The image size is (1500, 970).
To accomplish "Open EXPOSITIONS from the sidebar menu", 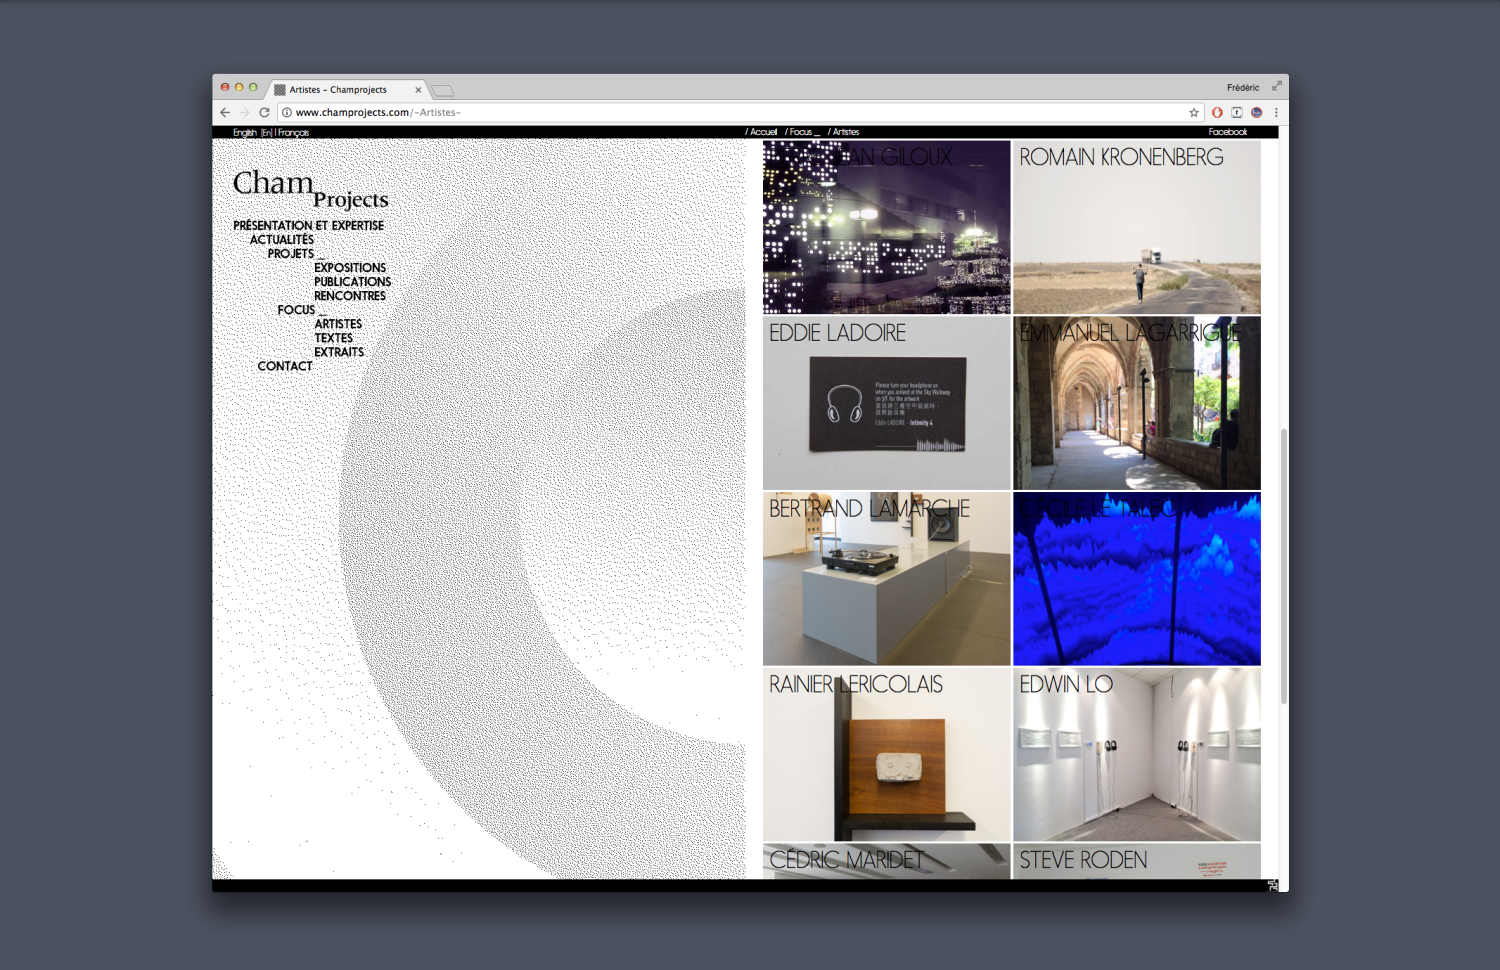I will (350, 268).
